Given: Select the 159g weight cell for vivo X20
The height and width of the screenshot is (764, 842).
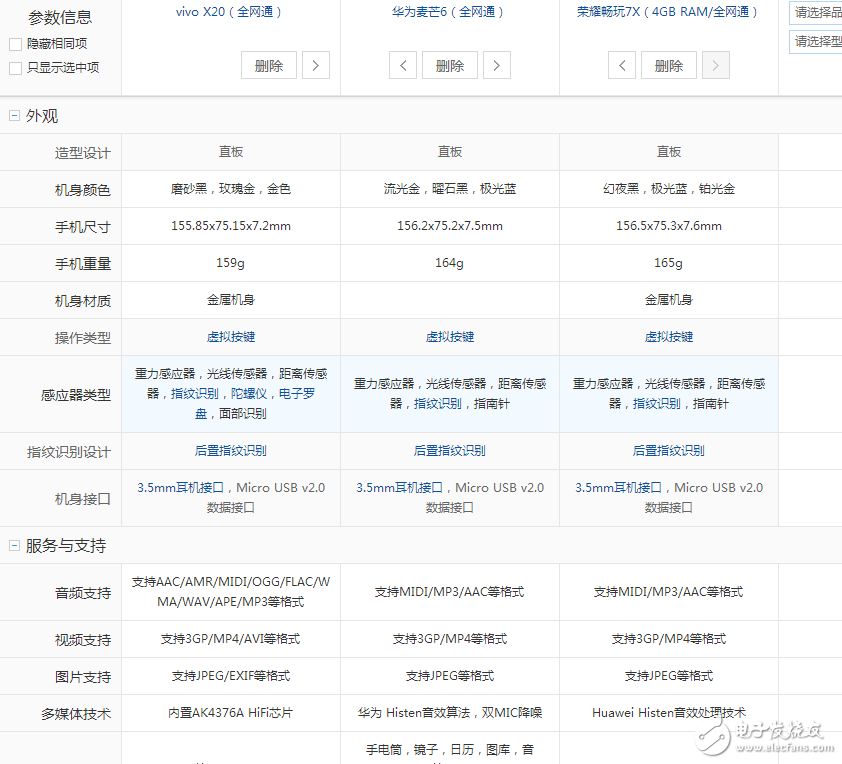Looking at the screenshot, I should (x=230, y=263).
